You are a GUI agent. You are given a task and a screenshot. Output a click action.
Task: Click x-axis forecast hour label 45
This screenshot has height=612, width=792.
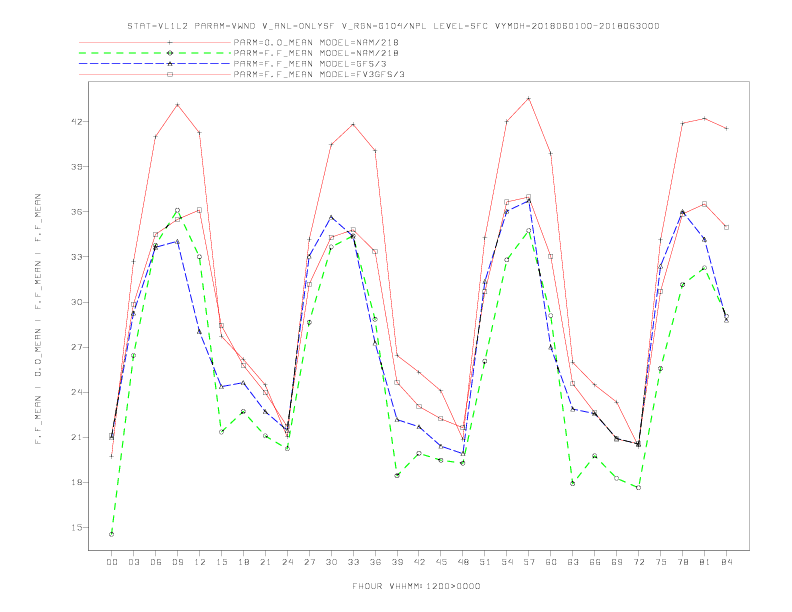[441, 562]
